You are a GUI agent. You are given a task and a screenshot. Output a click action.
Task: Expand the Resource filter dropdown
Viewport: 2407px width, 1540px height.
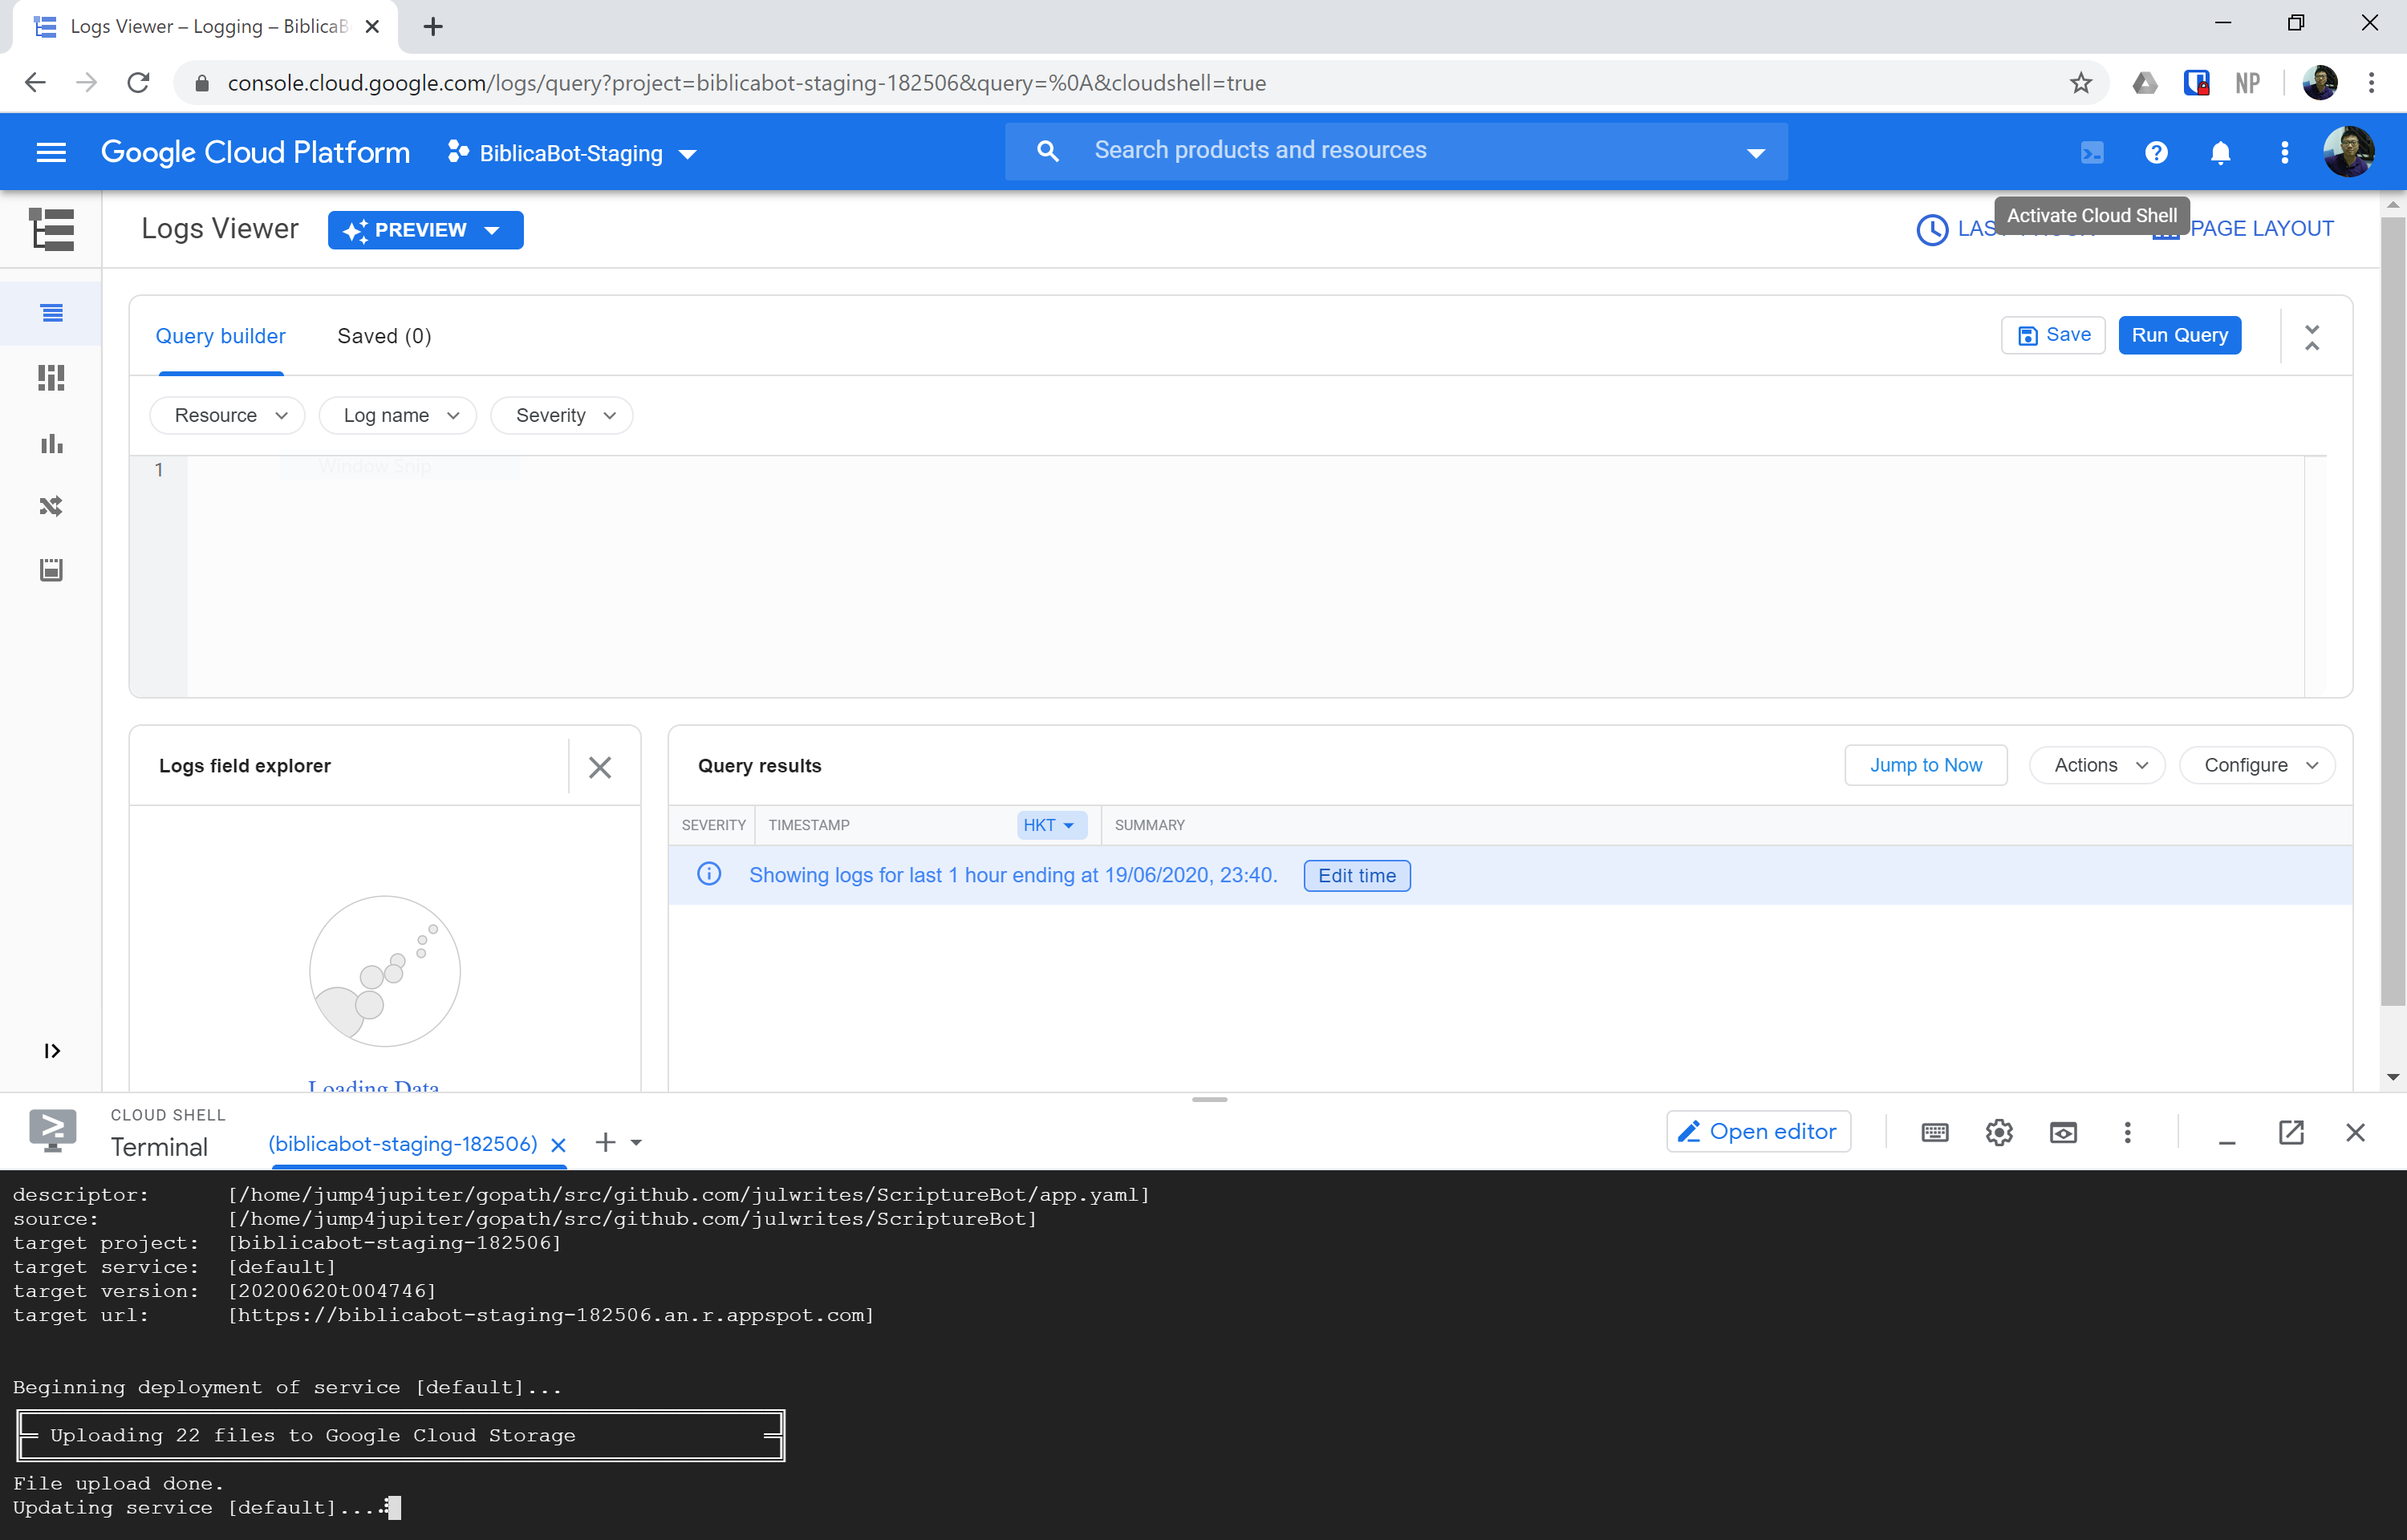(x=229, y=415)
